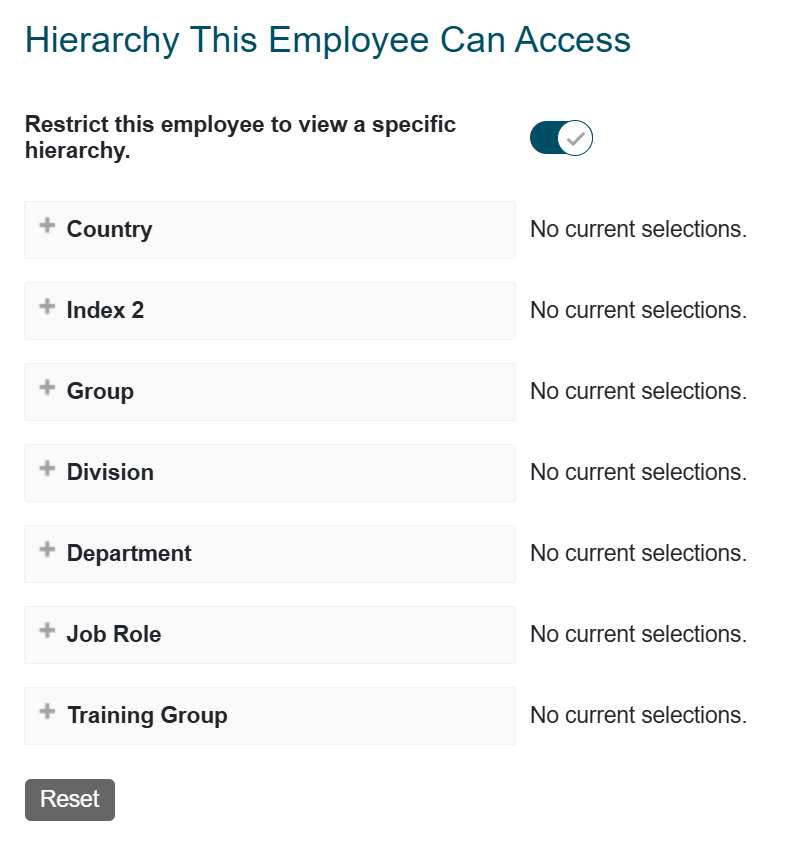Click the plus icon beside Department

pyautogui.click(x=47, y=549)
